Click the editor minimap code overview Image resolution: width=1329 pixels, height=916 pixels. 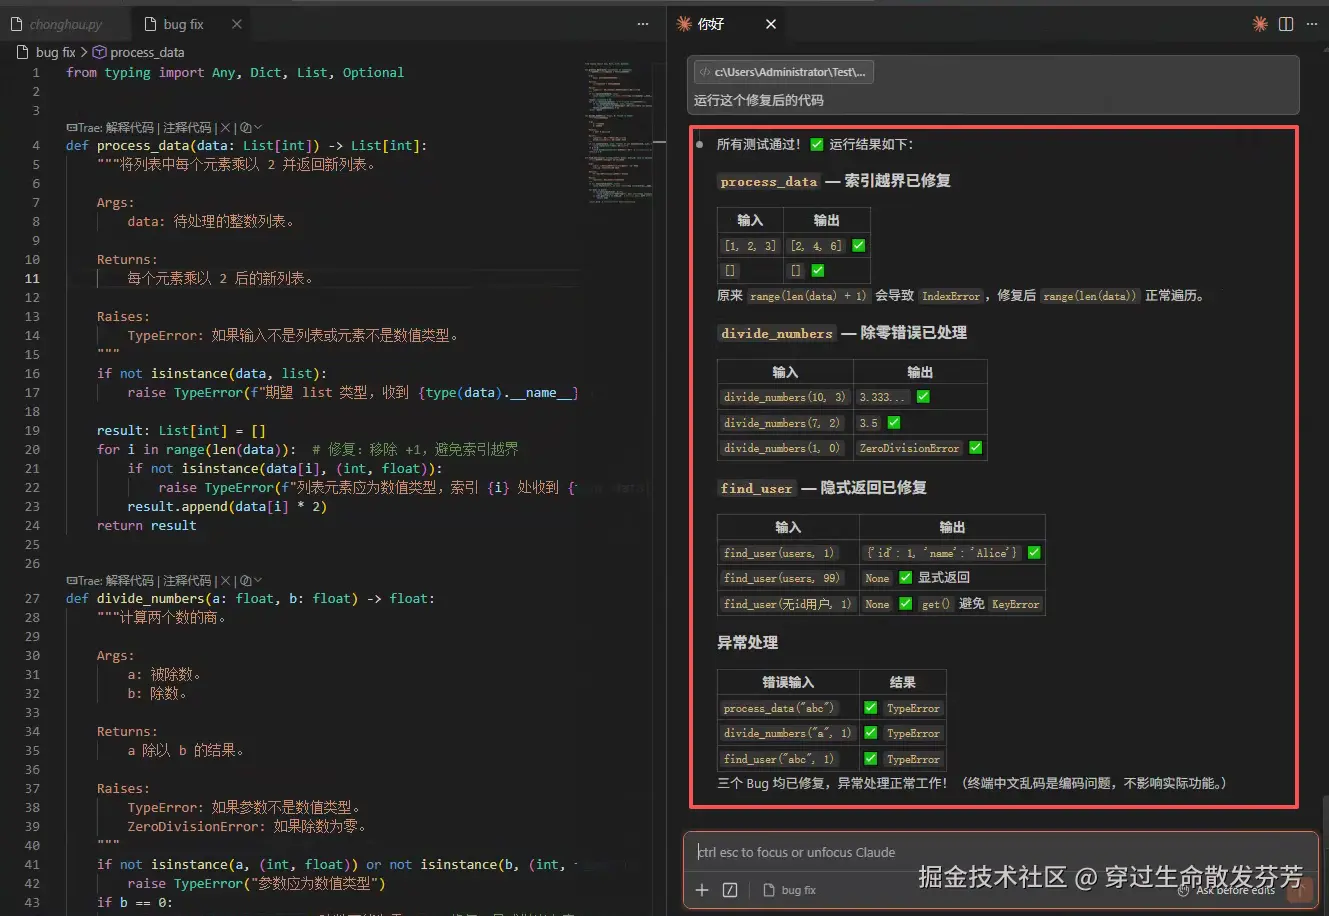[x=617, y=132]
